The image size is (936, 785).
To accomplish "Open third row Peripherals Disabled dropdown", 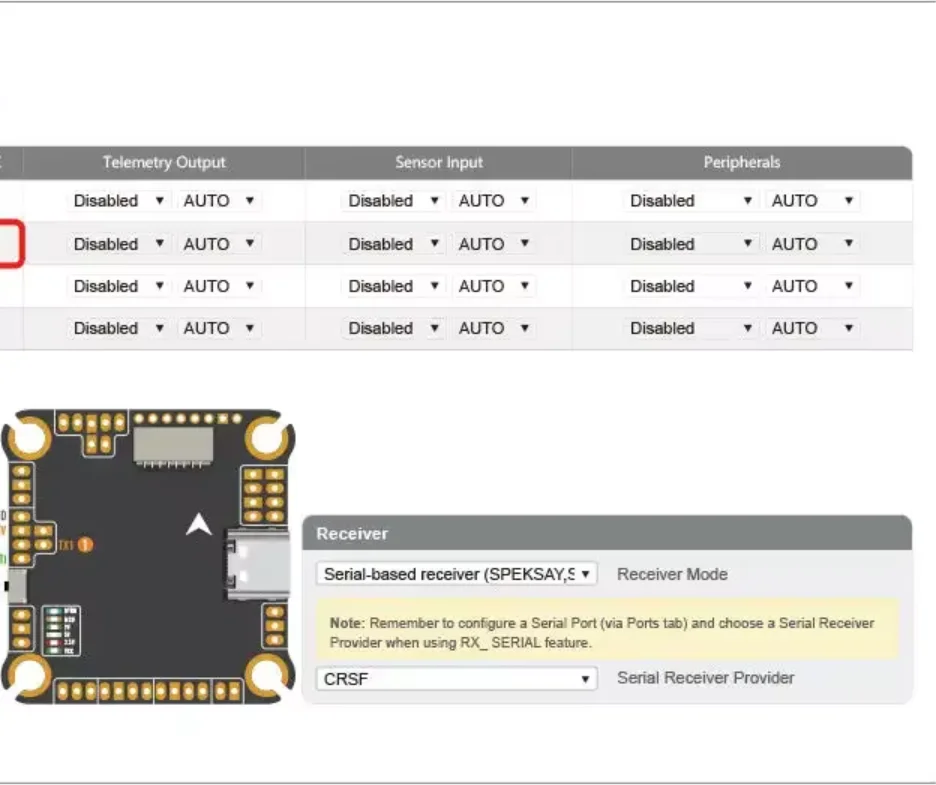I will pyautogui.click(x=691, y=286).
